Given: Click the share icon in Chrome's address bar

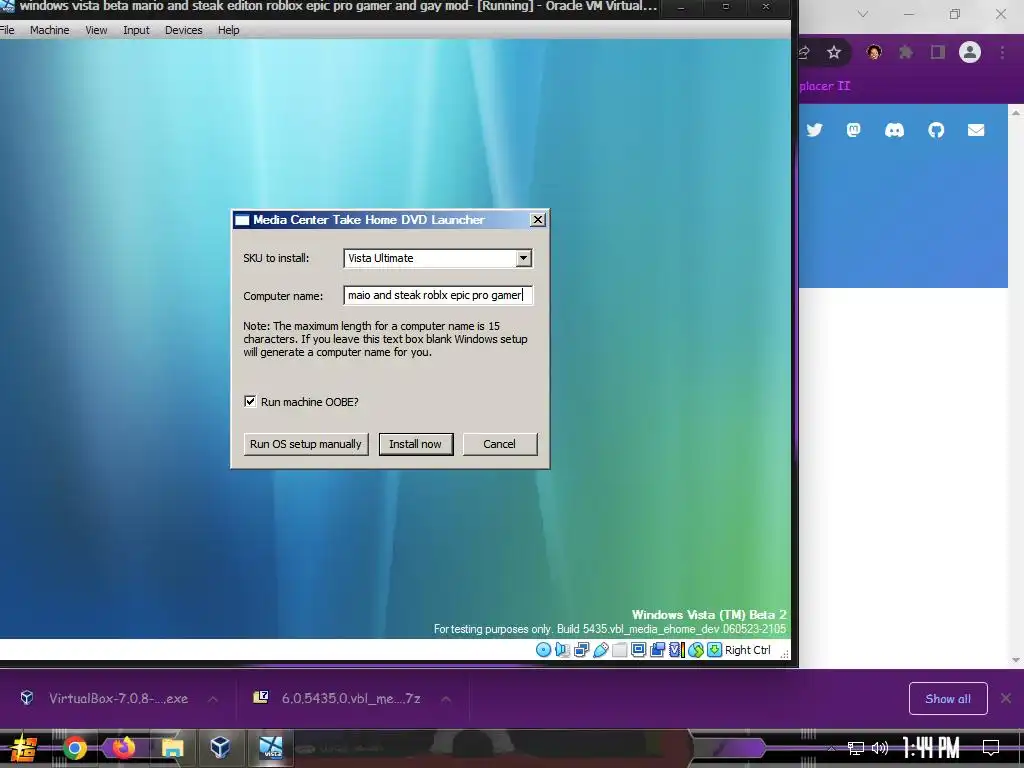Looking at the screenshot, I should coord(804,53).
